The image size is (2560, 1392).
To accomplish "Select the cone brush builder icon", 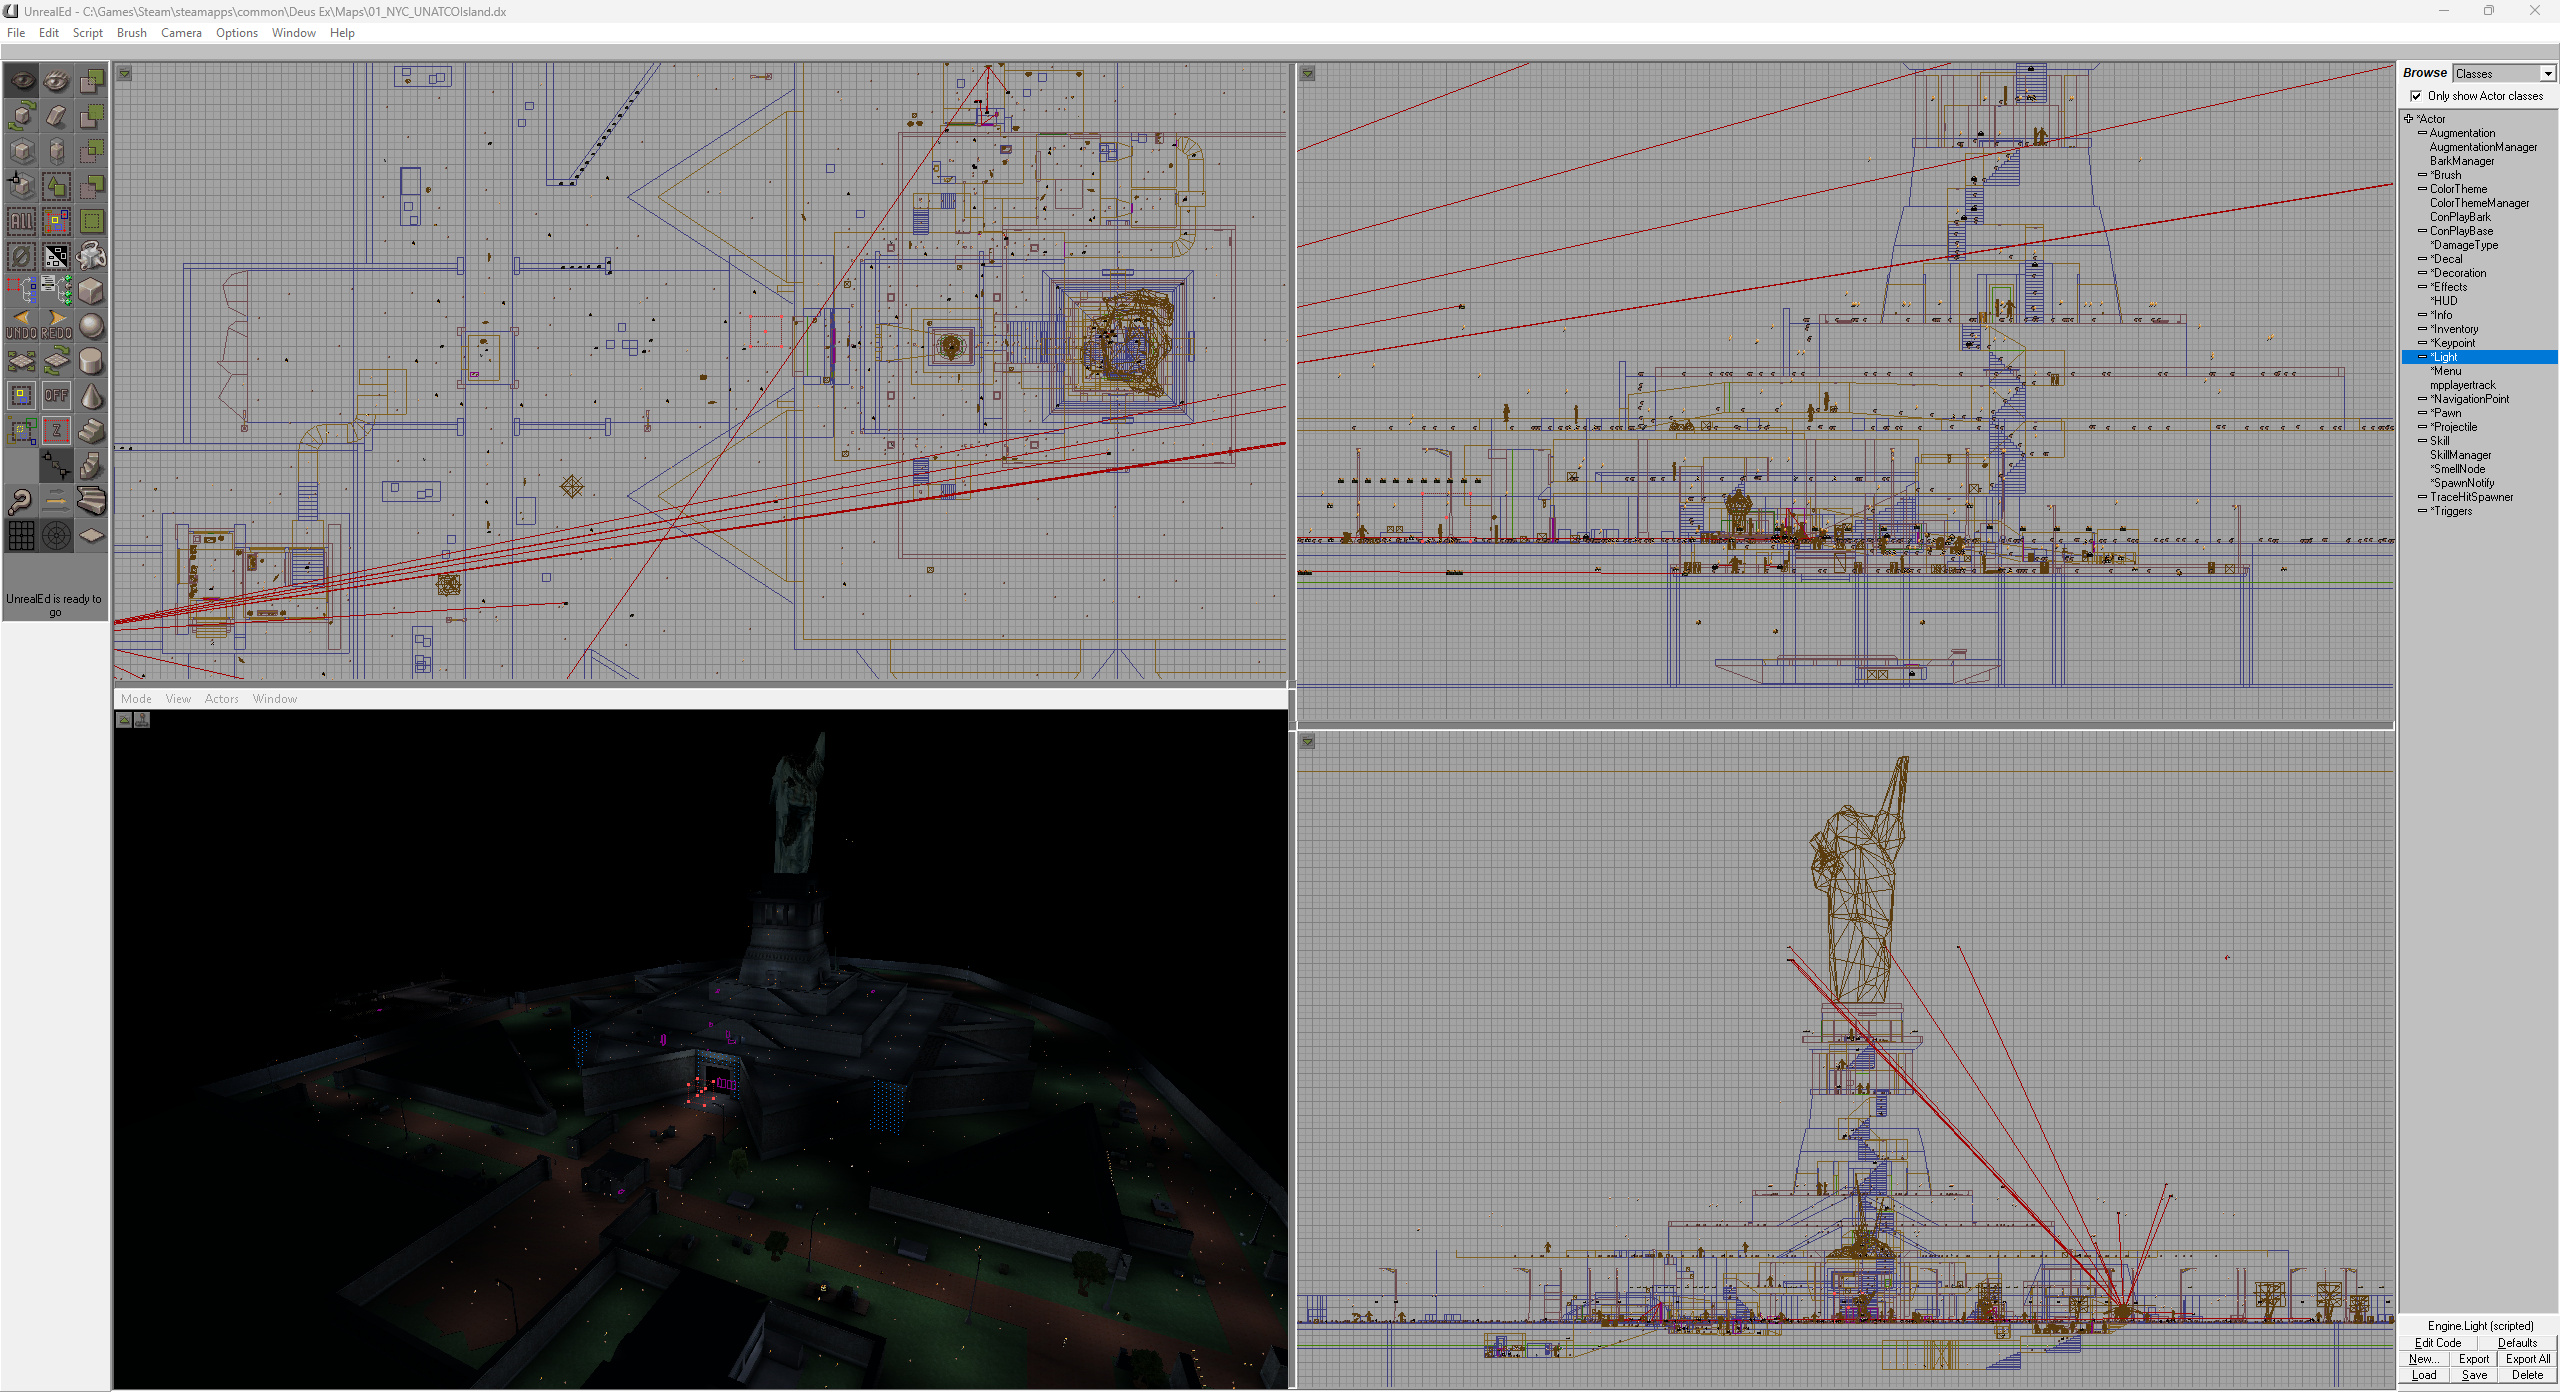I will click(x=91, y=396).
